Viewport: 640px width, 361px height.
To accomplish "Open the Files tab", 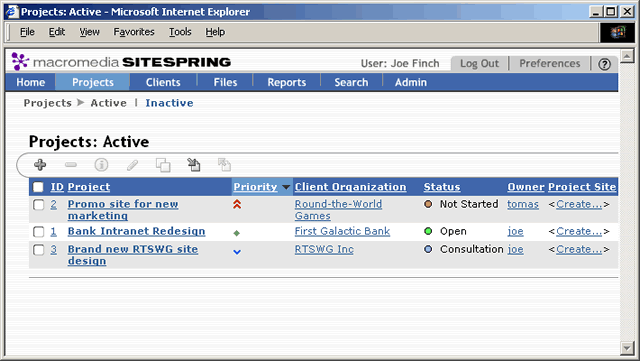I will coord(225,82).
